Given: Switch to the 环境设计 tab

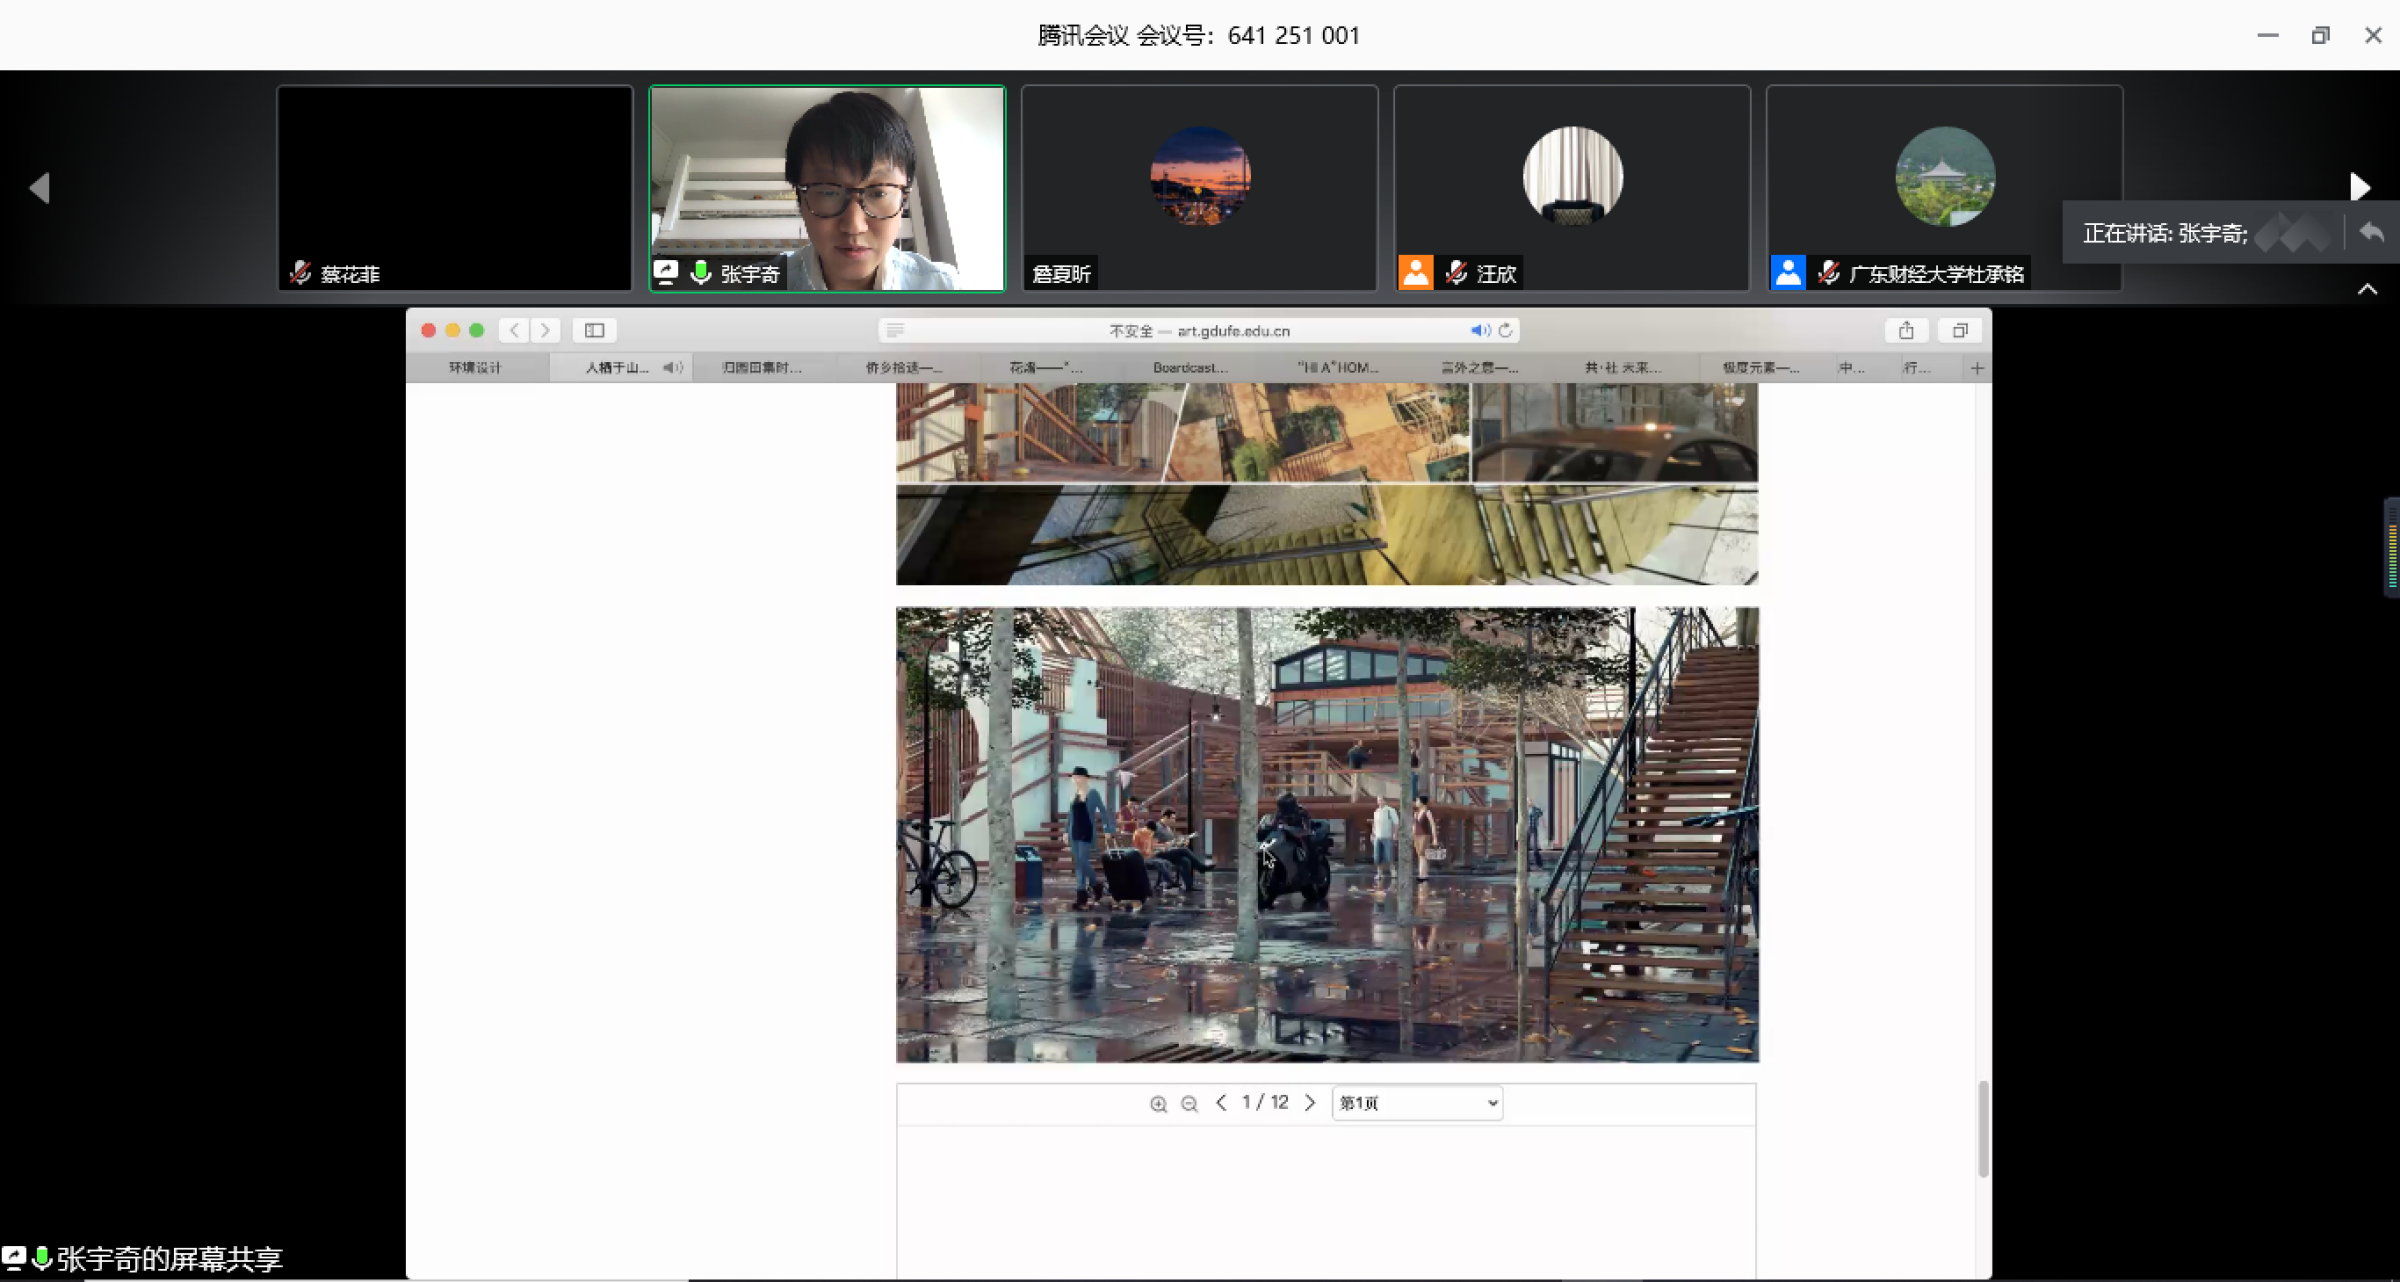Looking at the screenshot, I should 475,368.
